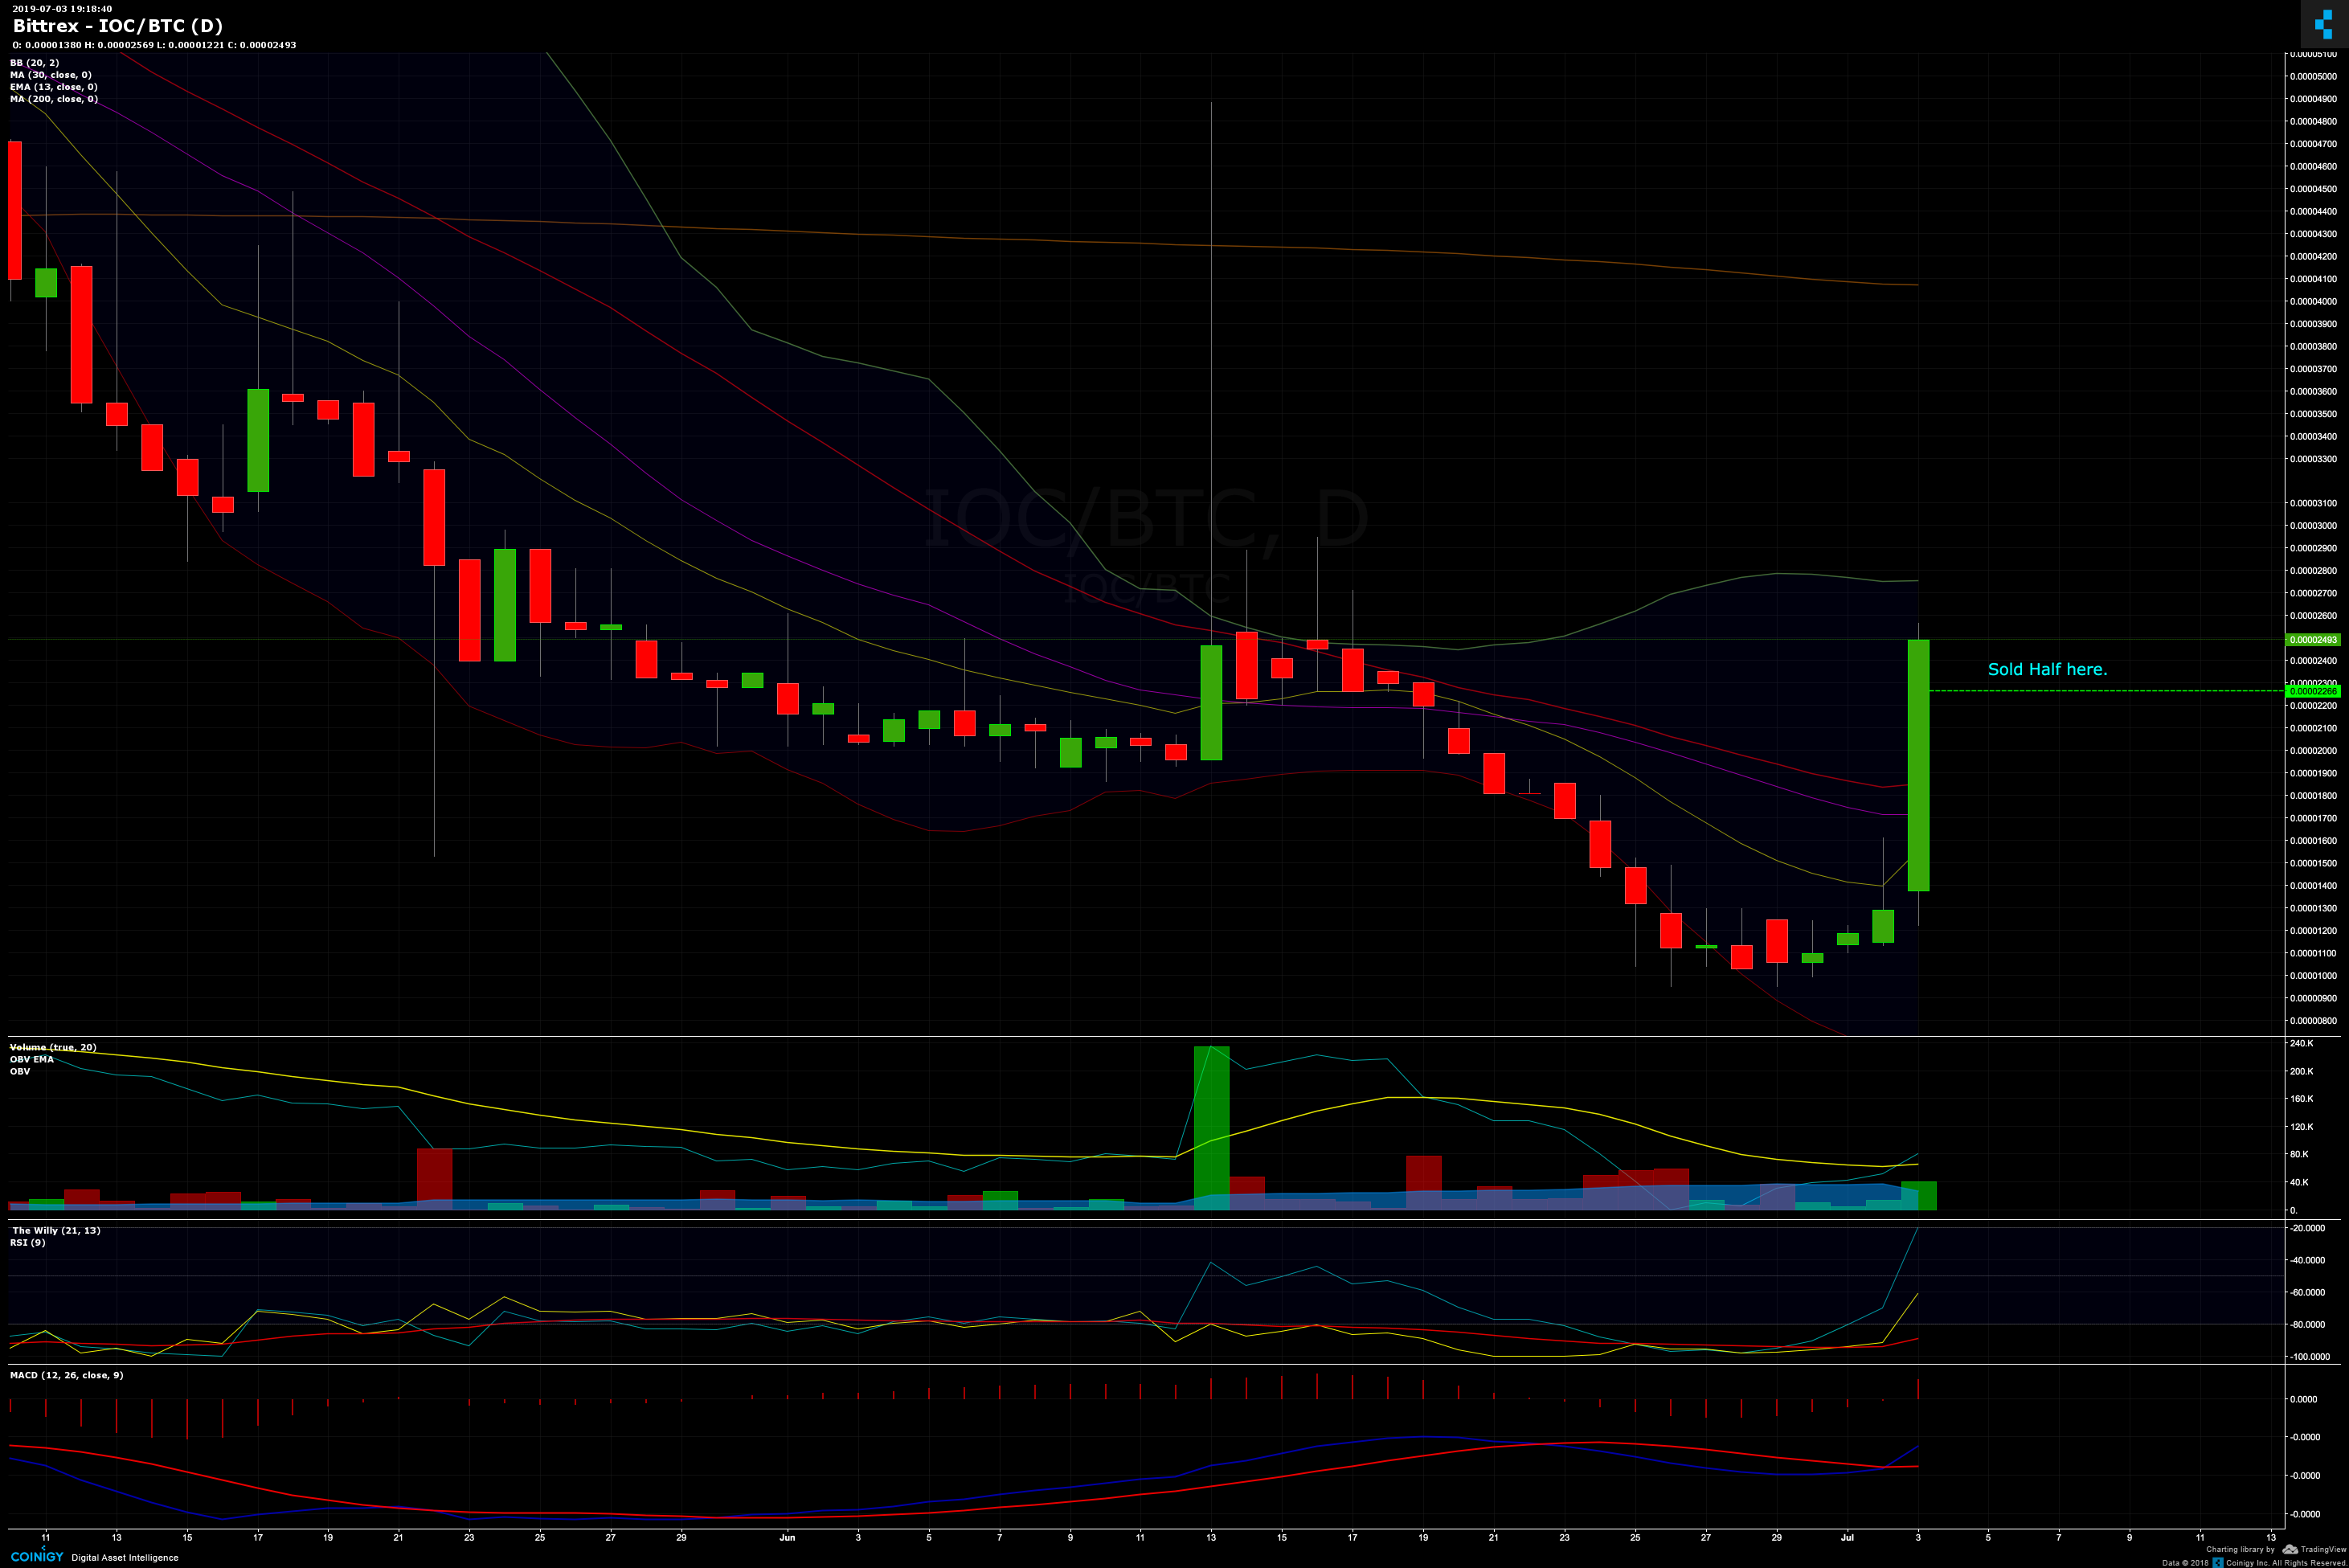Select the 'EMA (13, close, 0)' indicator label

[x=54, y=87]
